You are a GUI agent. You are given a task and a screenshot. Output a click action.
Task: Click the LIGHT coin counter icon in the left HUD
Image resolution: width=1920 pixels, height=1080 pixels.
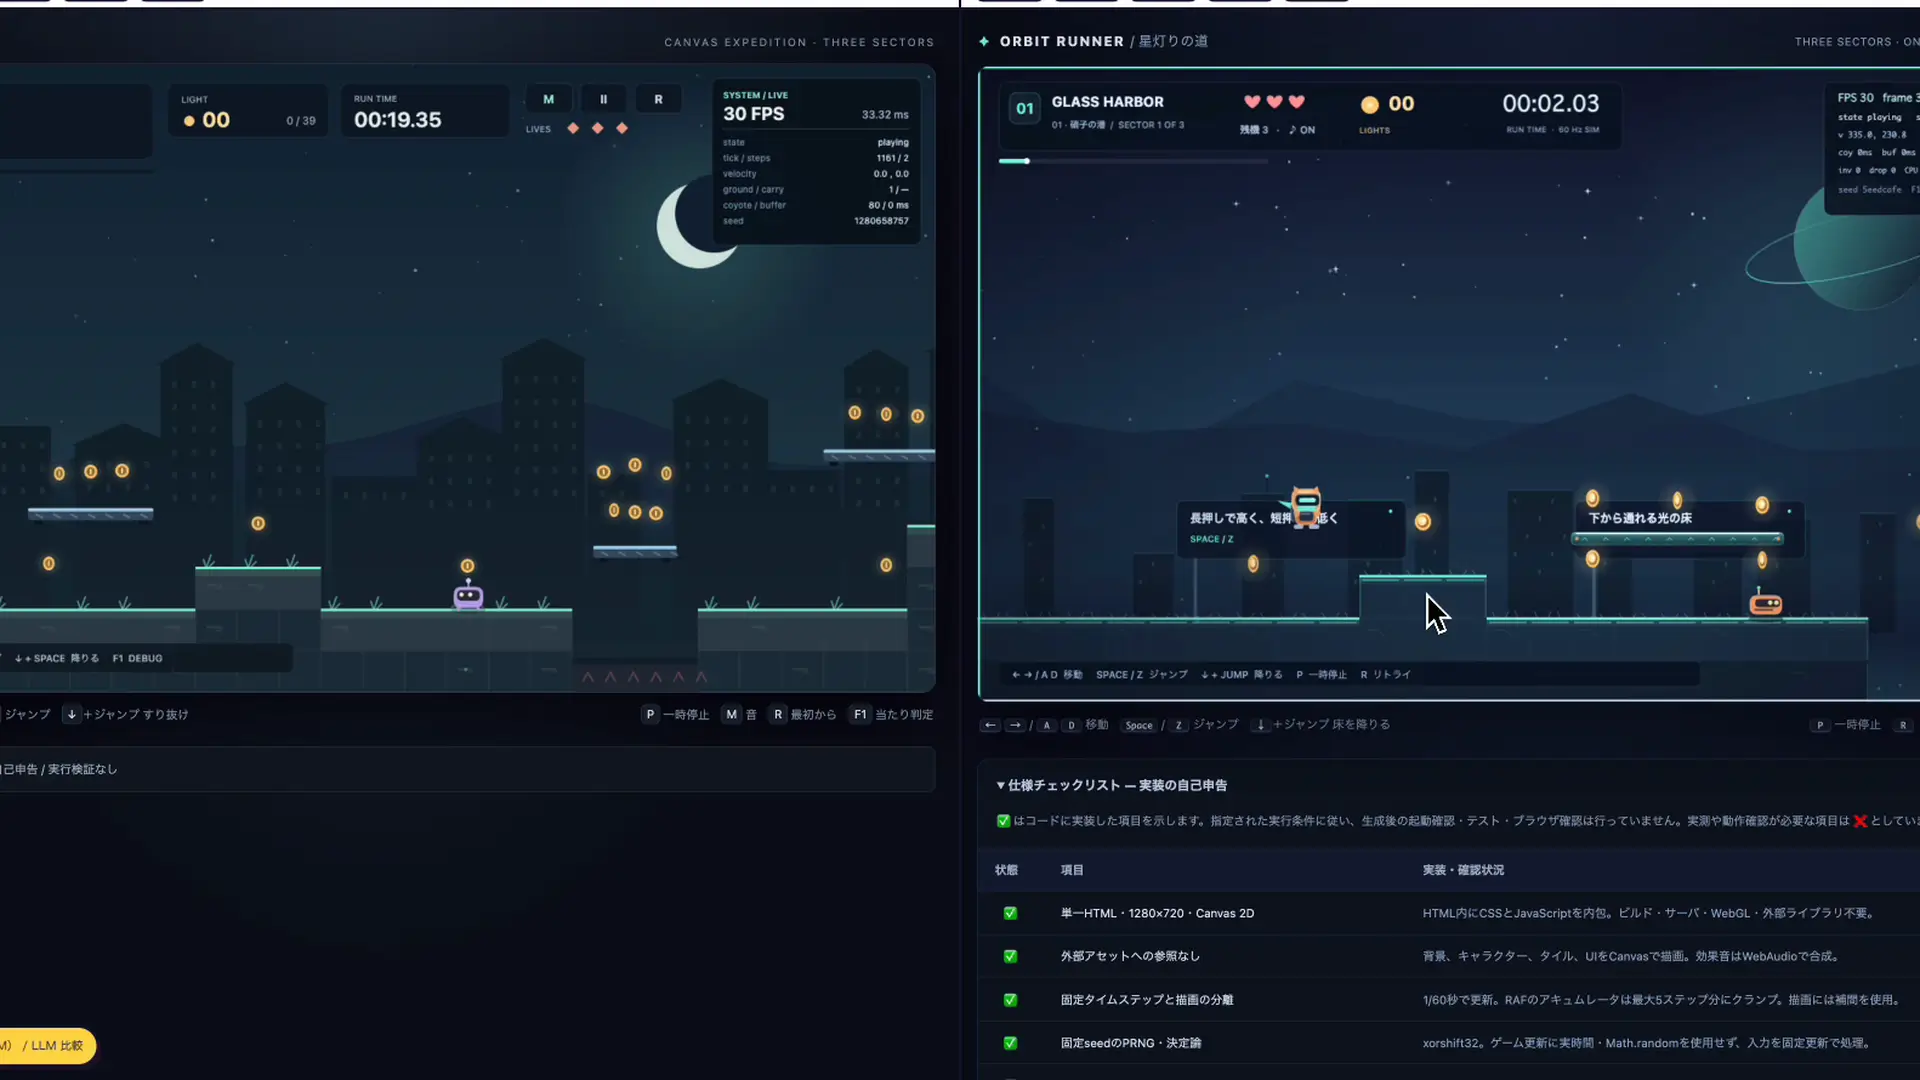click(189, 121)
